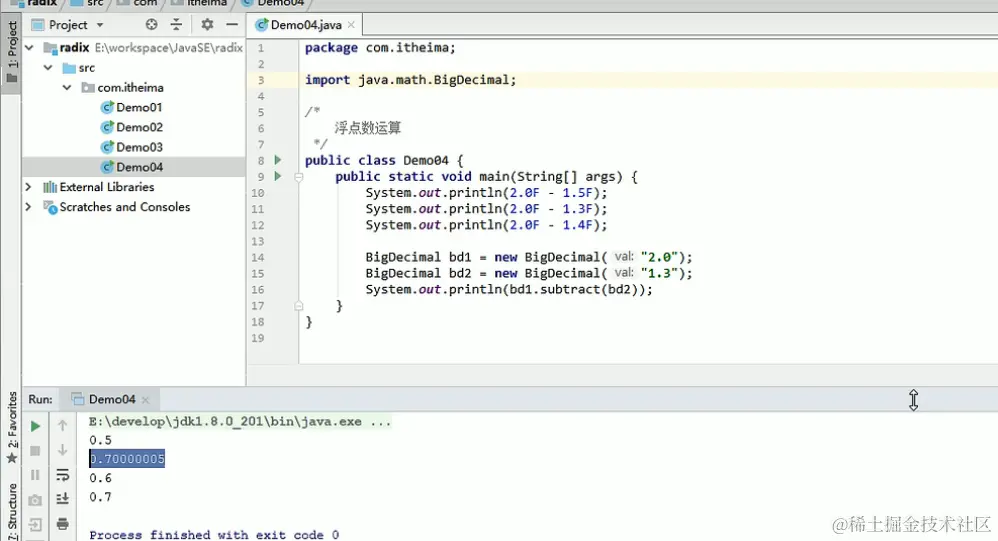Close the Demo04 run tab
Image resolution: width=998 pixels, height=541 pixels.
point(145,400)
